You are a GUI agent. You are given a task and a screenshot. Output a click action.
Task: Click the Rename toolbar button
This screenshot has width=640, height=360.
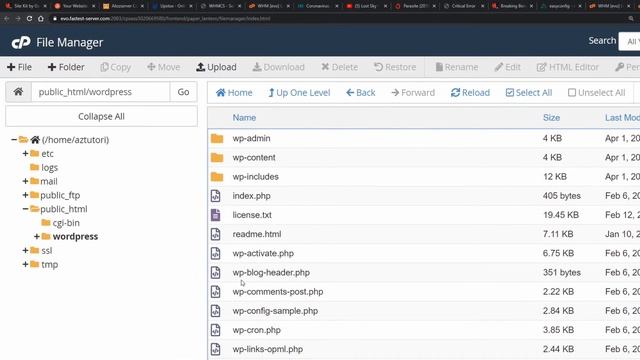(x=456, y=67)
